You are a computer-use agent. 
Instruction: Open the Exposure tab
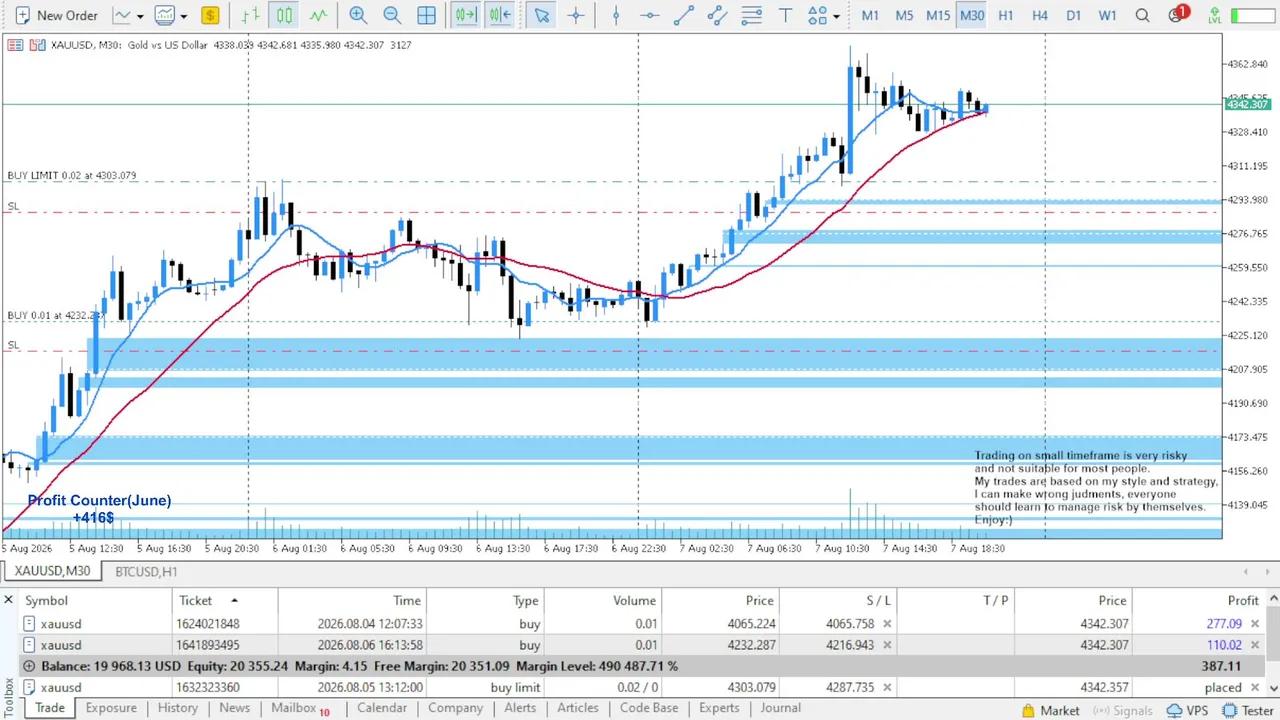(111, 708)
